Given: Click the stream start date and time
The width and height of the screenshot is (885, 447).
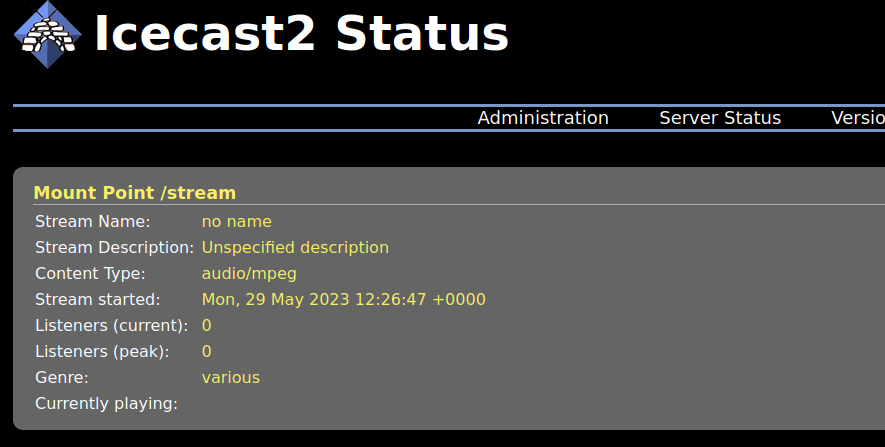Looking at the screenshot, I should (x=344, y=299).
